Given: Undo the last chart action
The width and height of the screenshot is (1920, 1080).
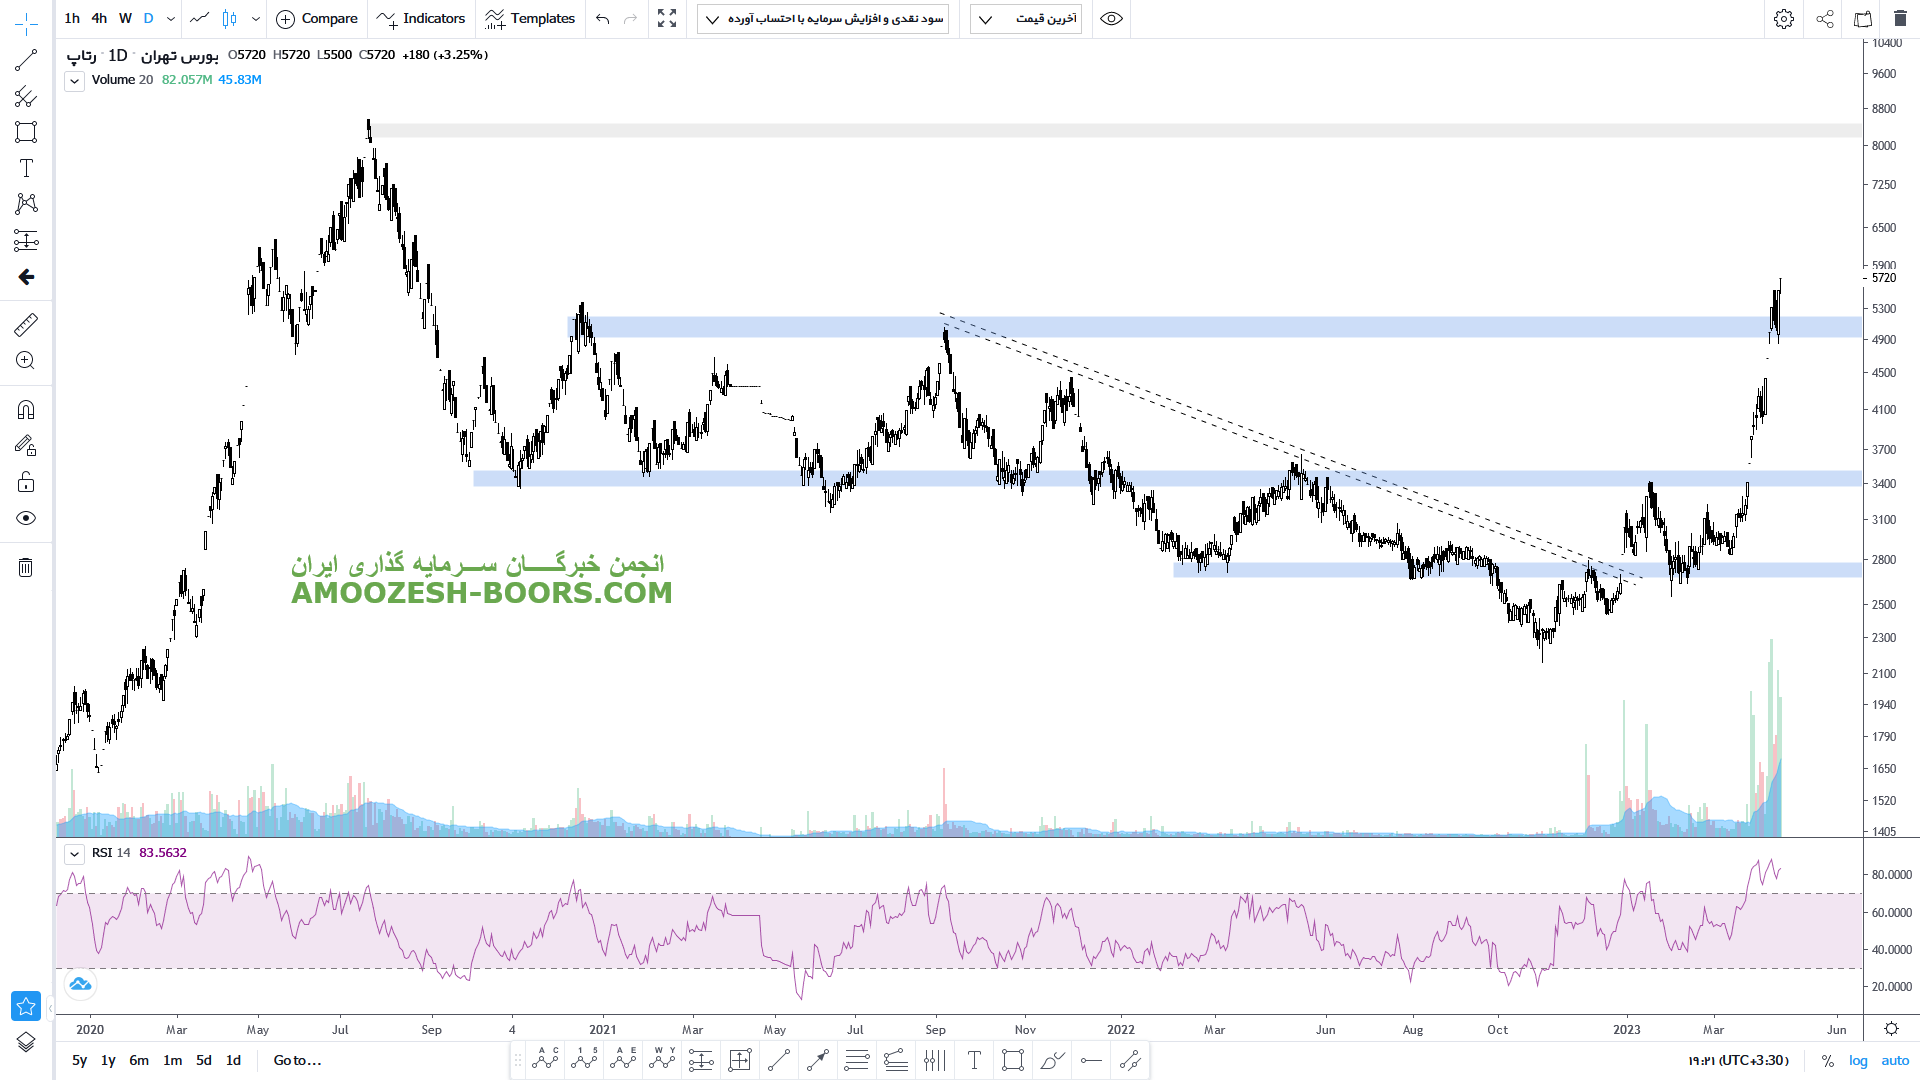Looking at the screenshot, I should point(602,19).
